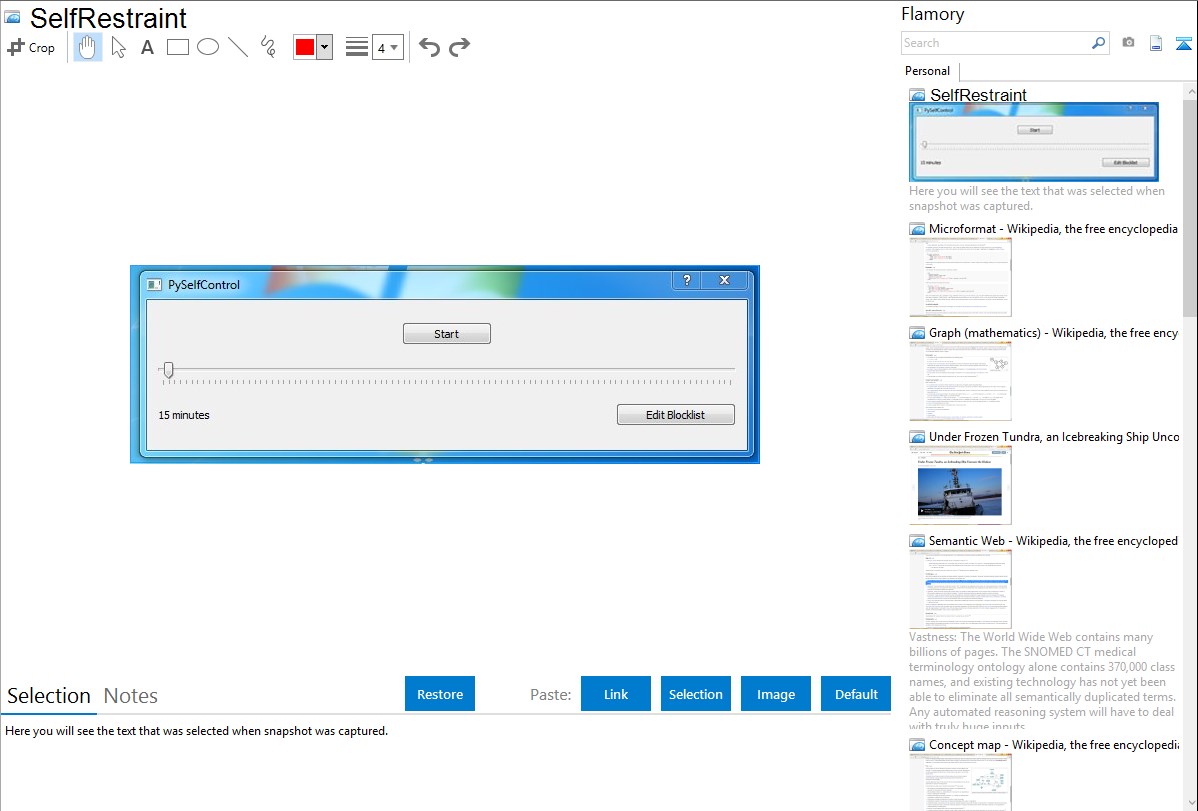The height and width of the screenshot is (811, 1198).
Task: Open the Personal tab
Action: [x=927, y=71]
